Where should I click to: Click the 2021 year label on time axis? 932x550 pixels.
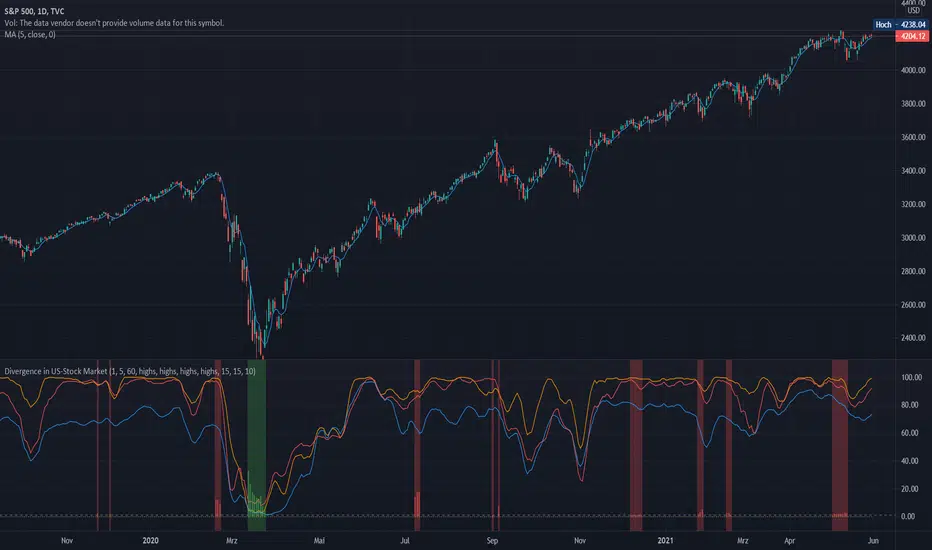click(x=665, y=540)
